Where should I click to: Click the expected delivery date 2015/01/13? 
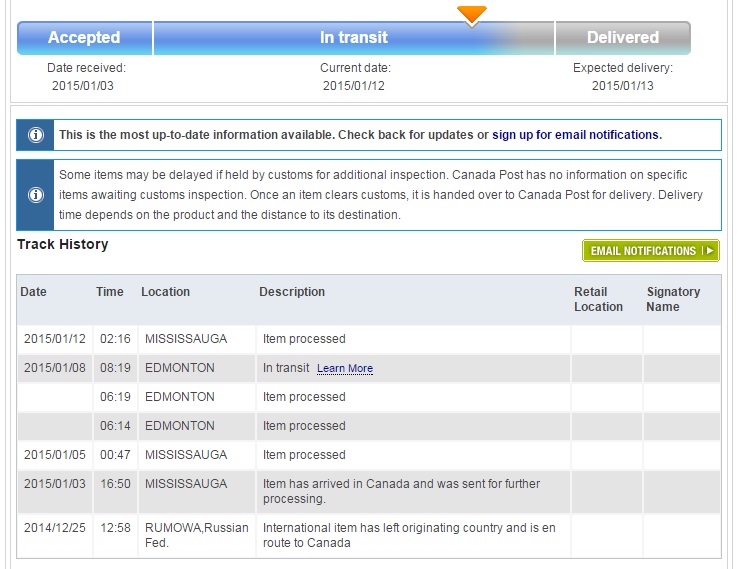pyautogui.click(x=622, y=86)
